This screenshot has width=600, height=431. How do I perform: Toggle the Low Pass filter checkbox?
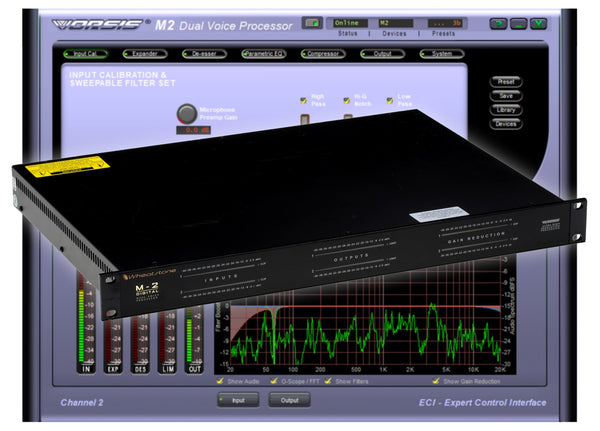(390, 100)
